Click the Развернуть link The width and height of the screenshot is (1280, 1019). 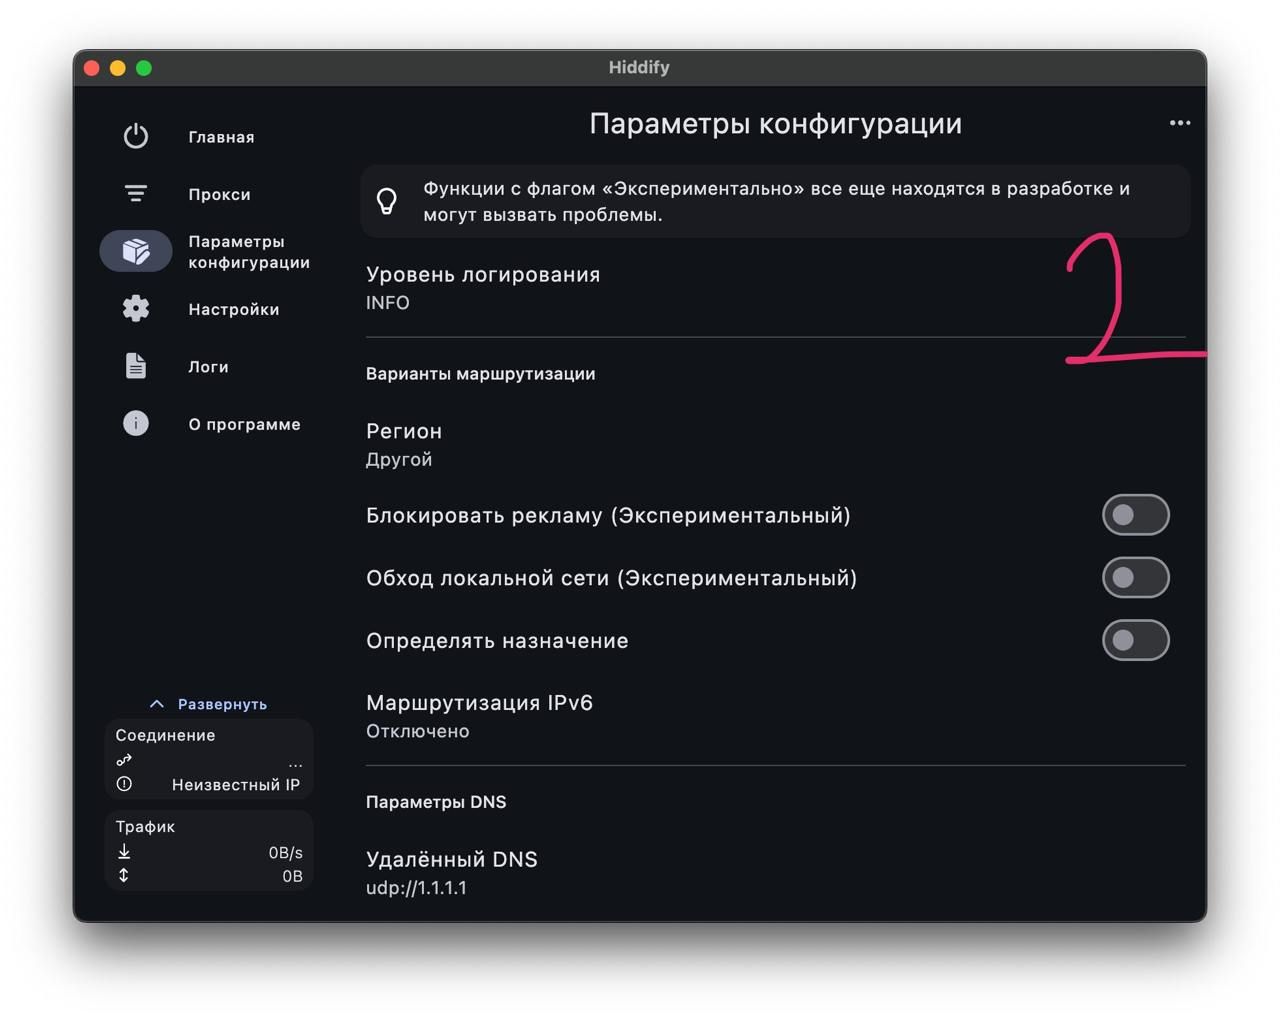(x=222, y=704)
